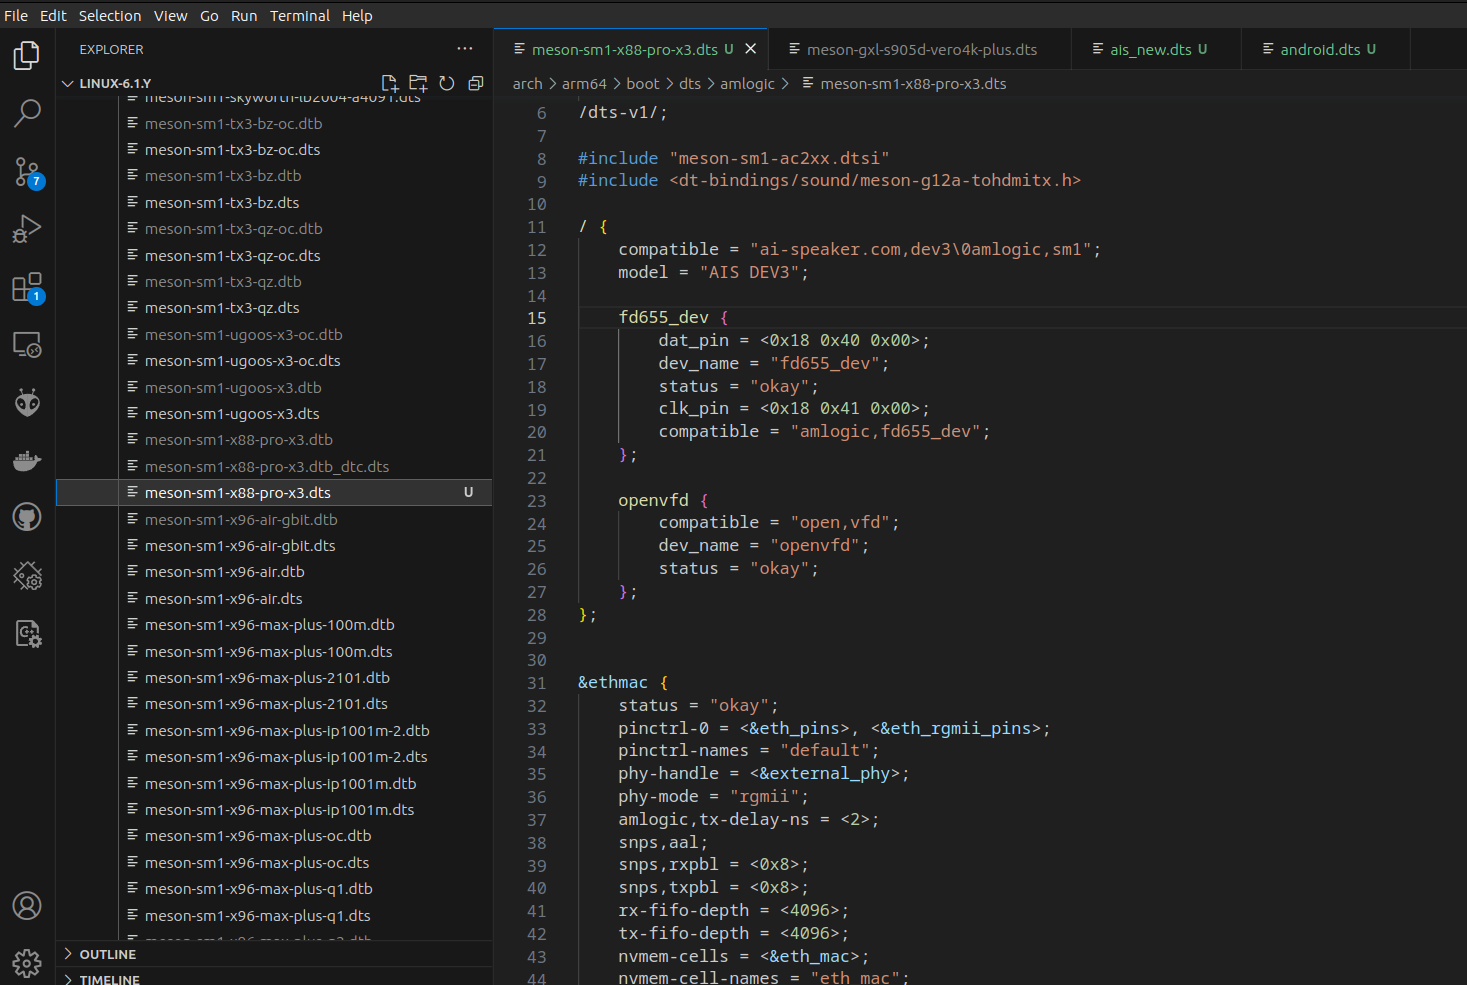Open meson-sm1-ugoos-x3.dts in file tree

(232, 414)
